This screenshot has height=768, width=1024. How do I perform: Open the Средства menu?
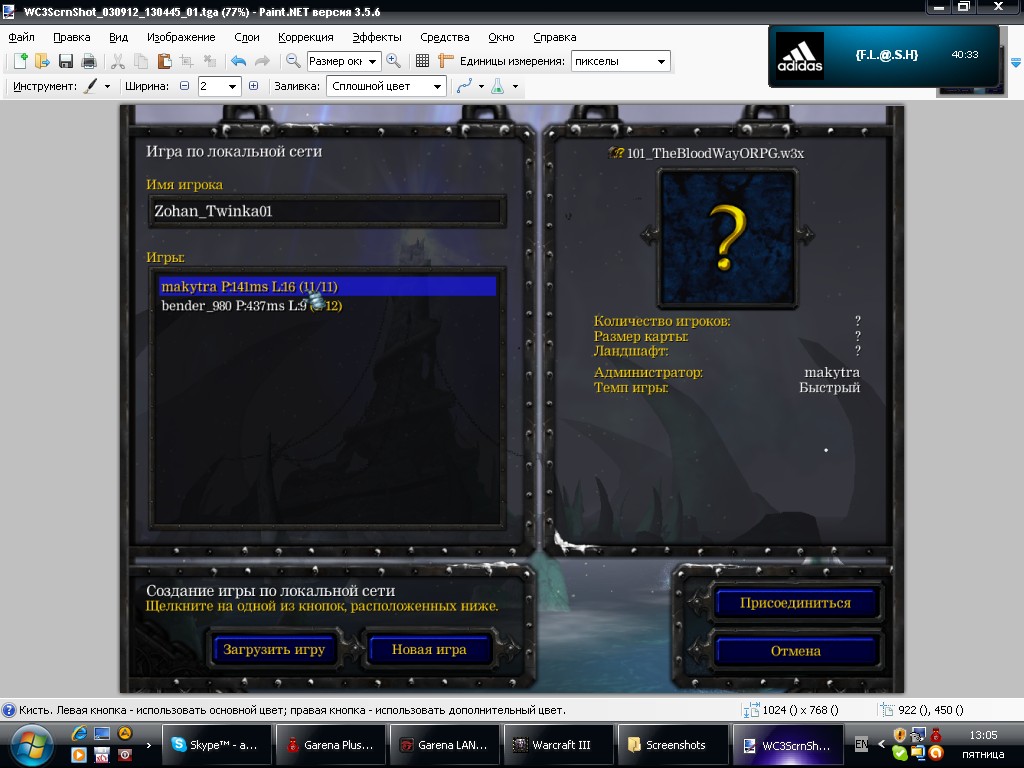tap(445, 37)
